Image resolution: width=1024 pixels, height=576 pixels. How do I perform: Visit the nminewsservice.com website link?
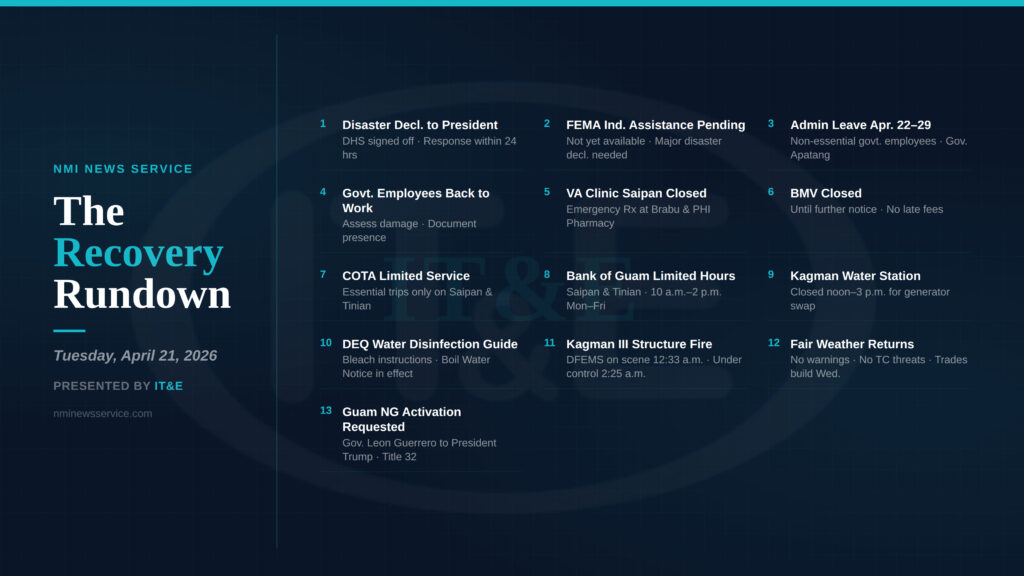point(103,413)
